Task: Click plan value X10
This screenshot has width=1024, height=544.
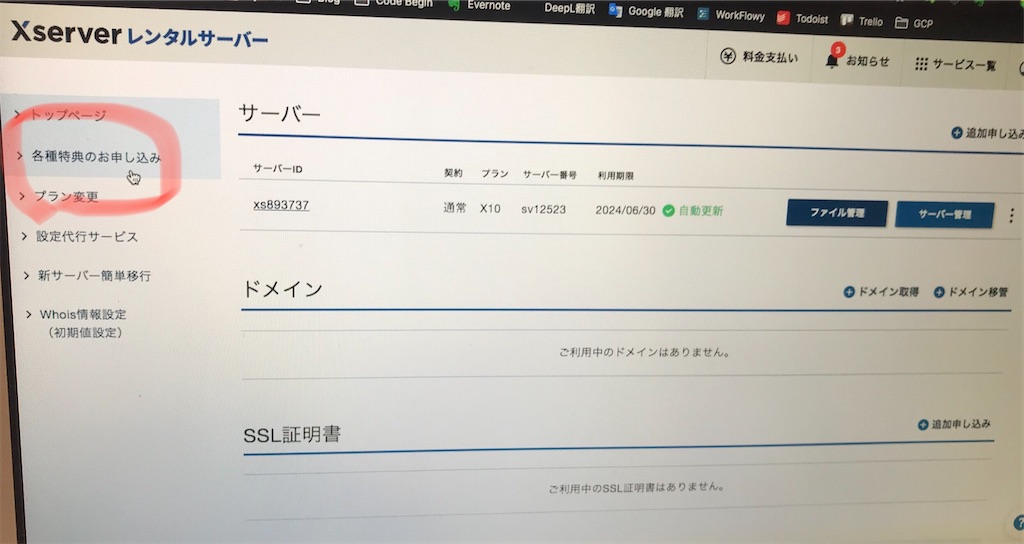Action: coord(490,208)
